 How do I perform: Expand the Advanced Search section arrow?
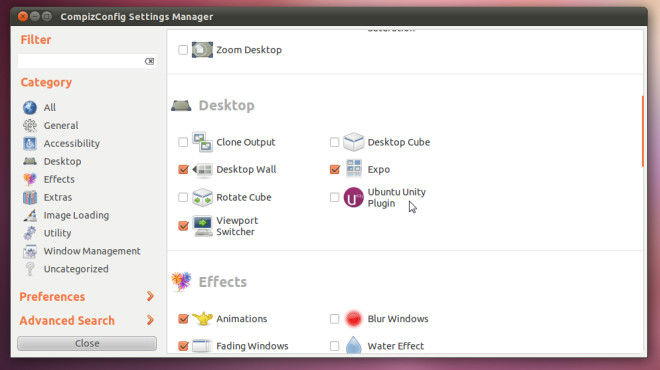coord(150,320)
